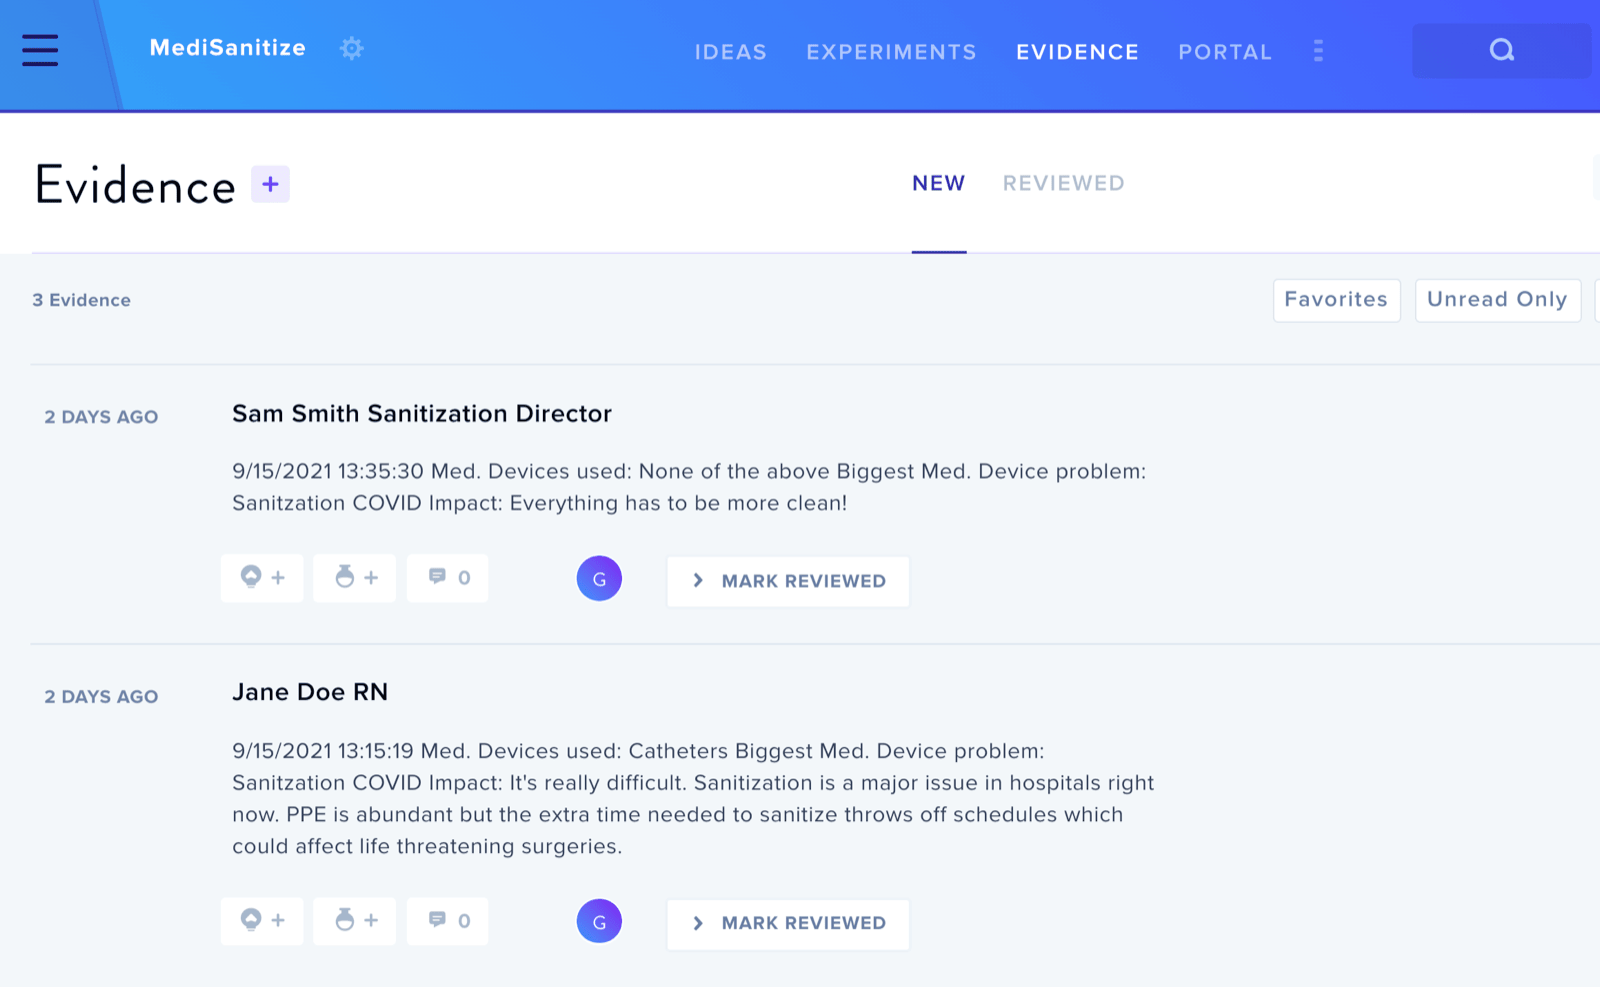
Task: Toggle the Unread Only filter
Action: 1497,300
